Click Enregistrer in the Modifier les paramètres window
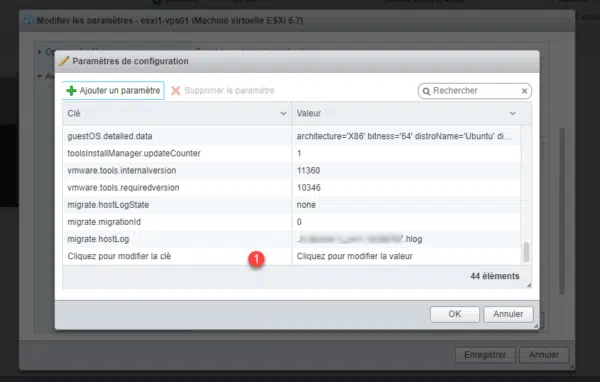The width and height of the screenshot is (600, 382). point(485,355)
